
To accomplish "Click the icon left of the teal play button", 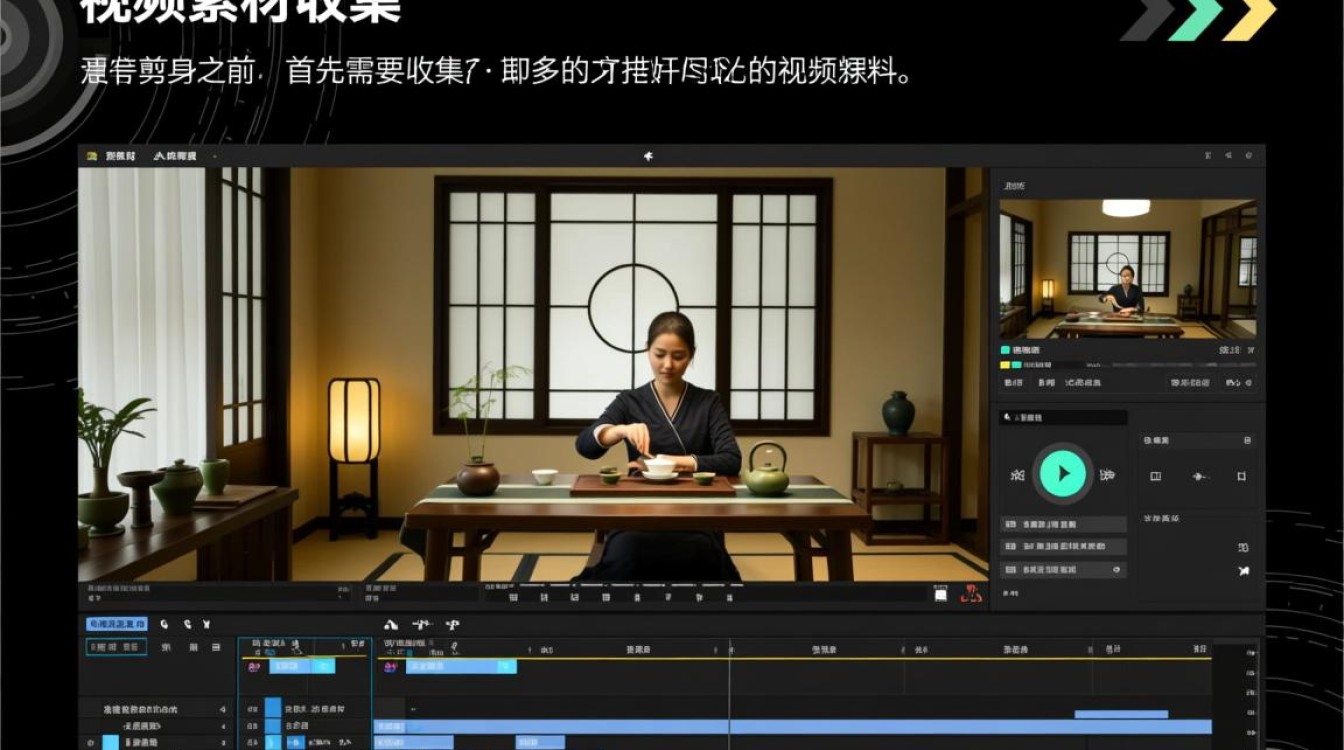I will 1018,475.
